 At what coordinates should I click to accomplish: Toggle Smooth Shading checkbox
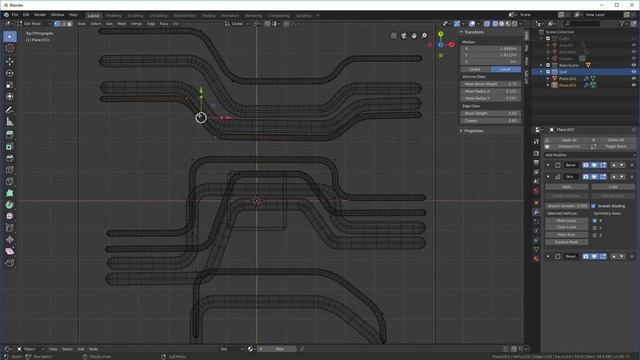pos(594,206)
